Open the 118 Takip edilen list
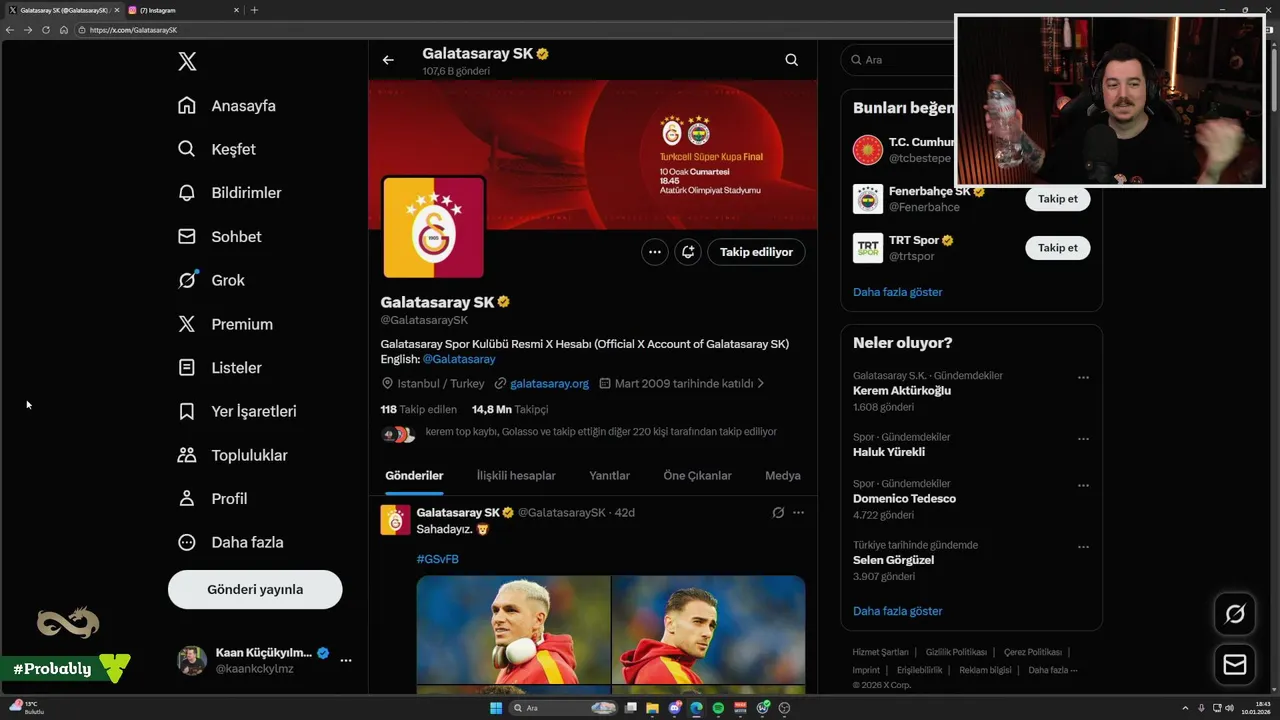Screen dimensions: 1280x720 419,409
